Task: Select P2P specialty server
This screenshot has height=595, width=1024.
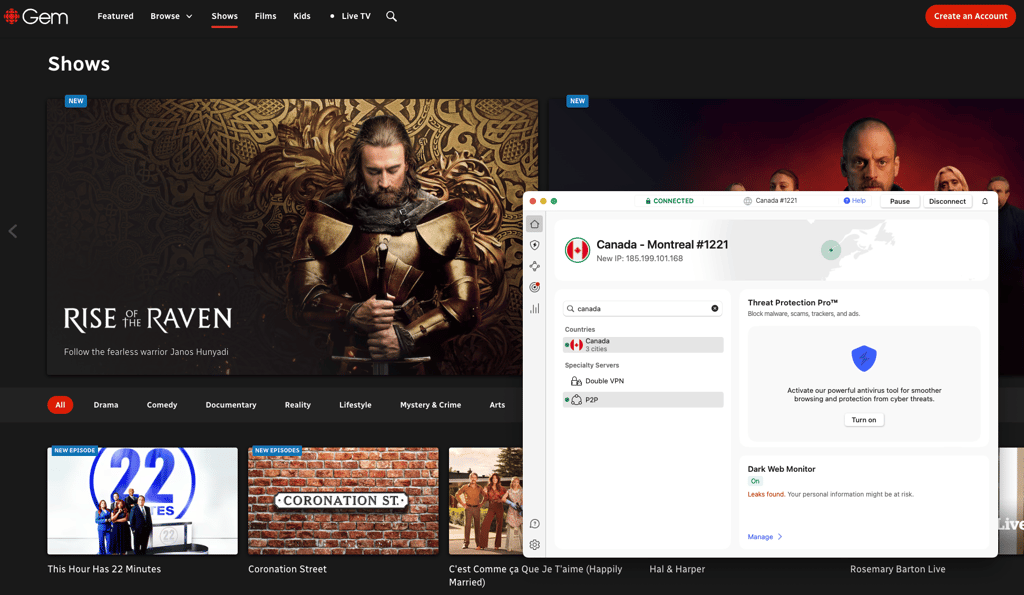Action: tap(643, 400)
